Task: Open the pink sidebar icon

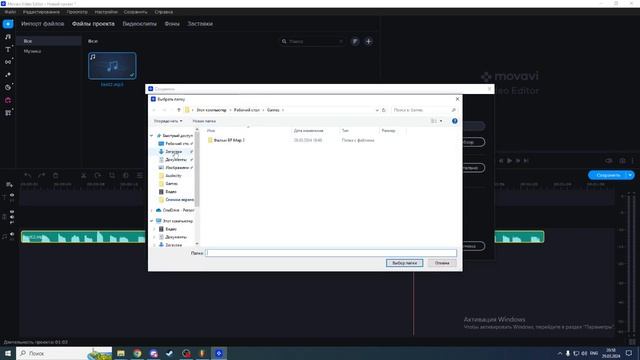Action: 8,100
